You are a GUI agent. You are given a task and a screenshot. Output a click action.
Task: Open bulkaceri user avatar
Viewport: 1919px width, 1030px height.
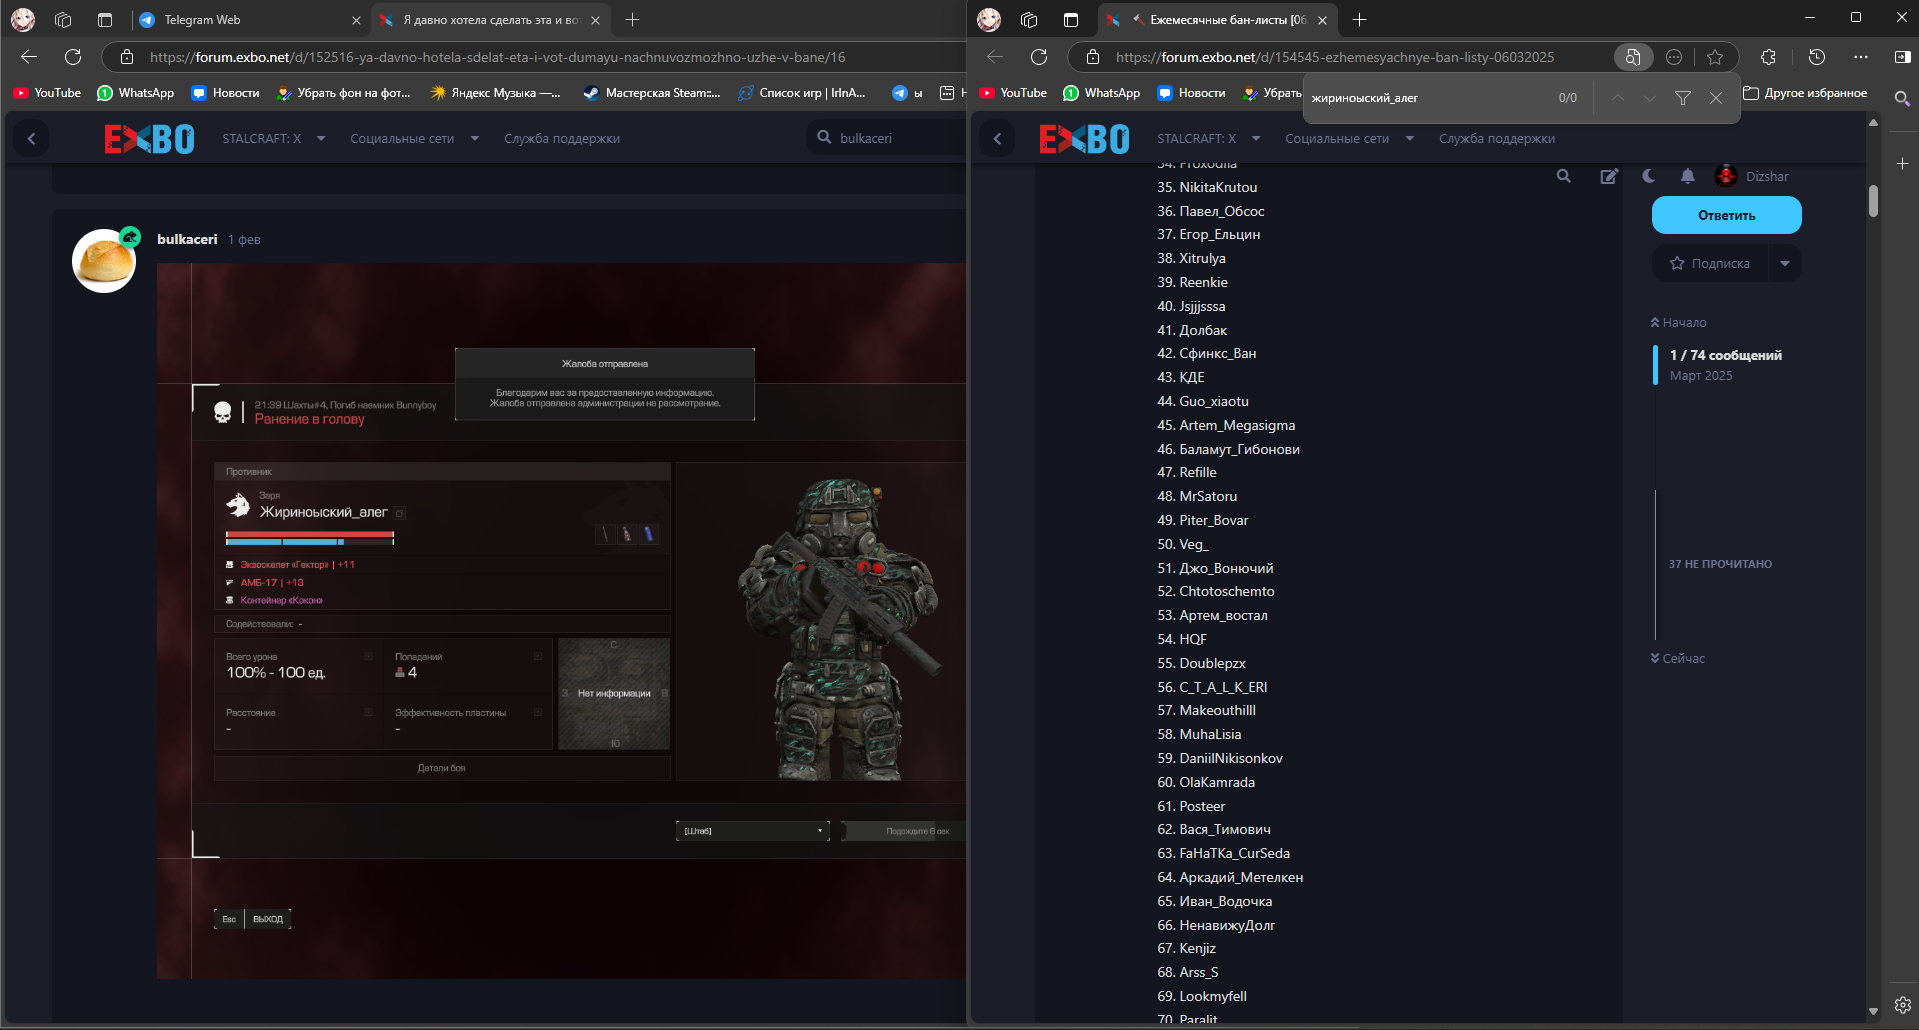point(104,261)
